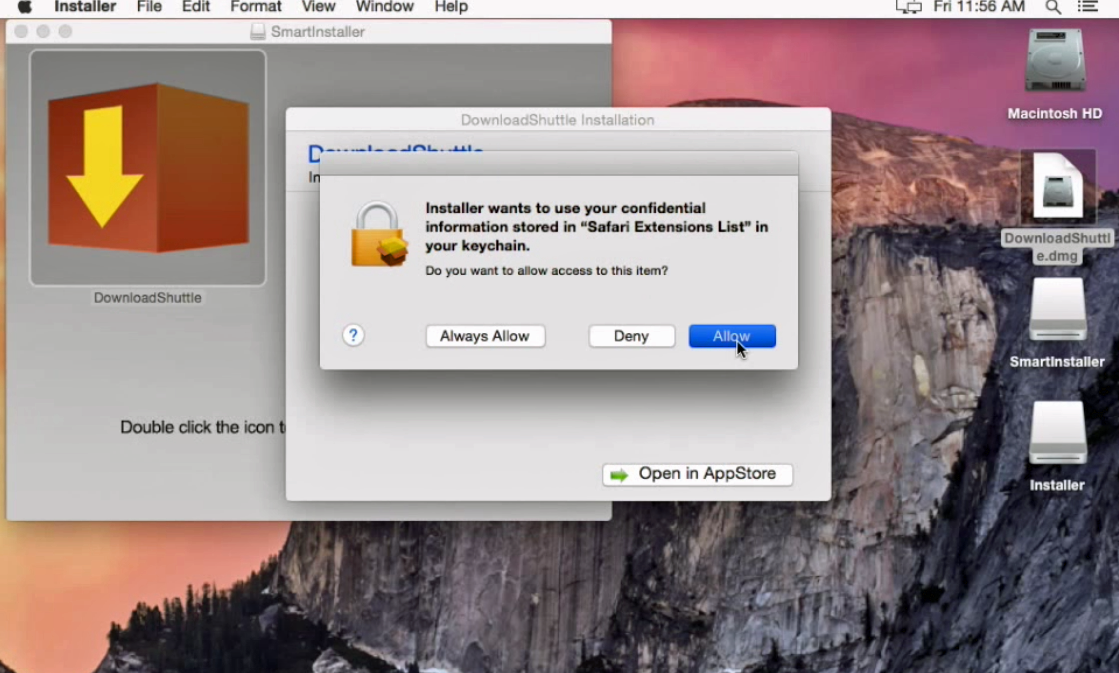Open the View menu
1119x673 pixels.
318,7
